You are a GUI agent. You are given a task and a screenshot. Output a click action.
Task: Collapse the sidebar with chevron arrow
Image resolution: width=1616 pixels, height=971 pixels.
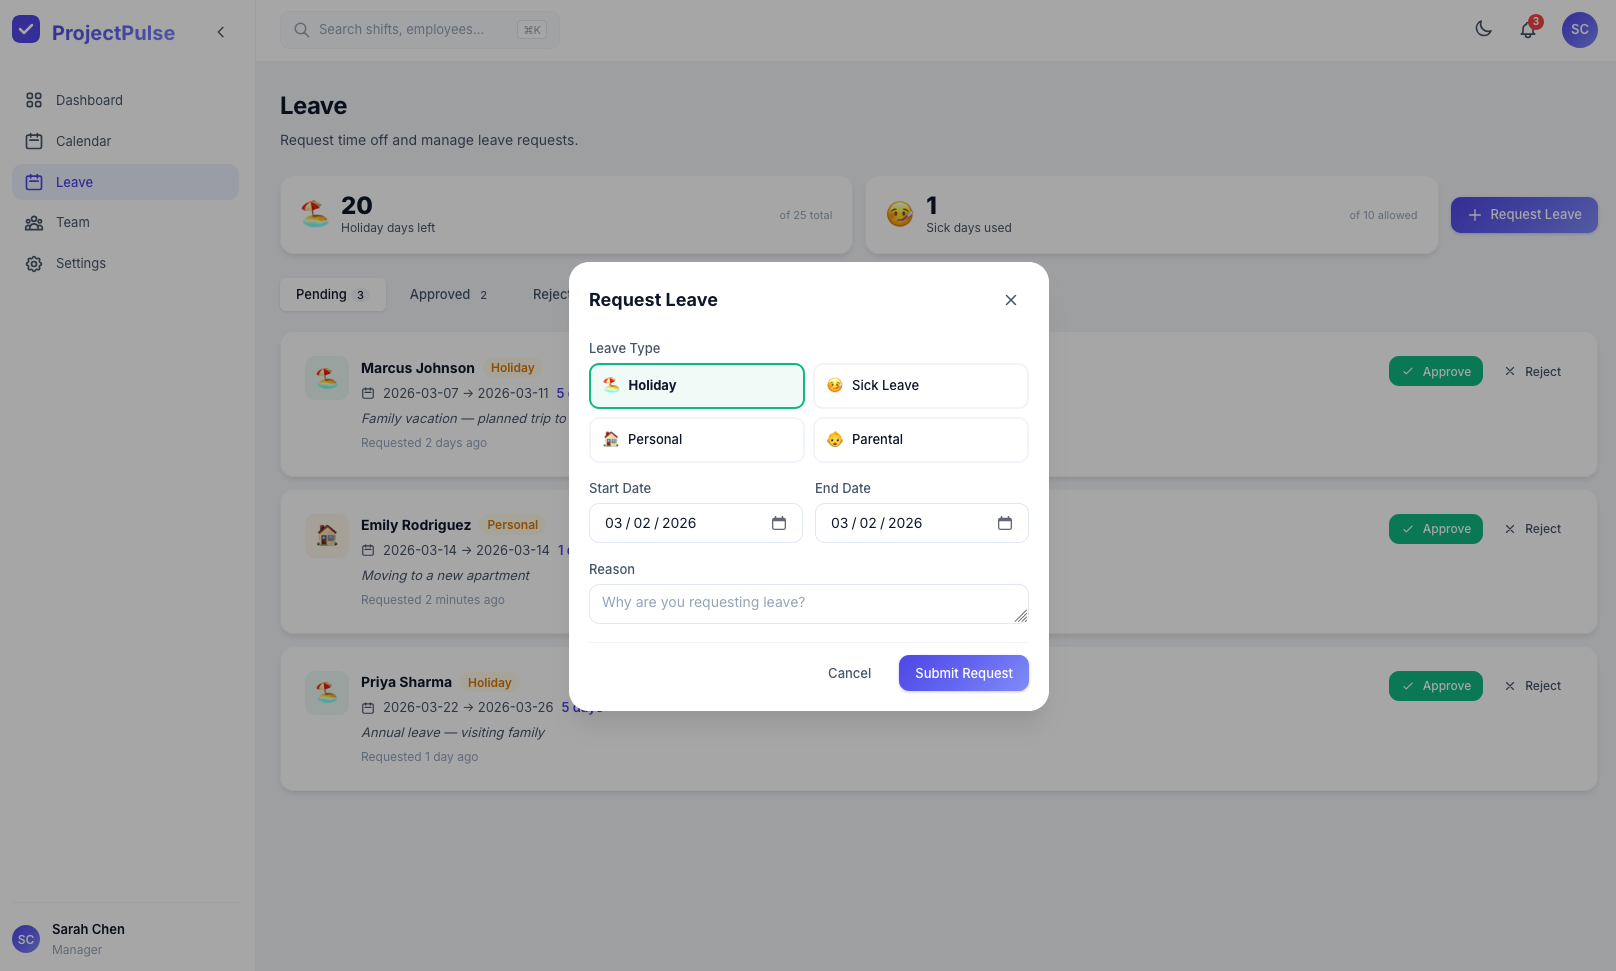coord(221,32)
